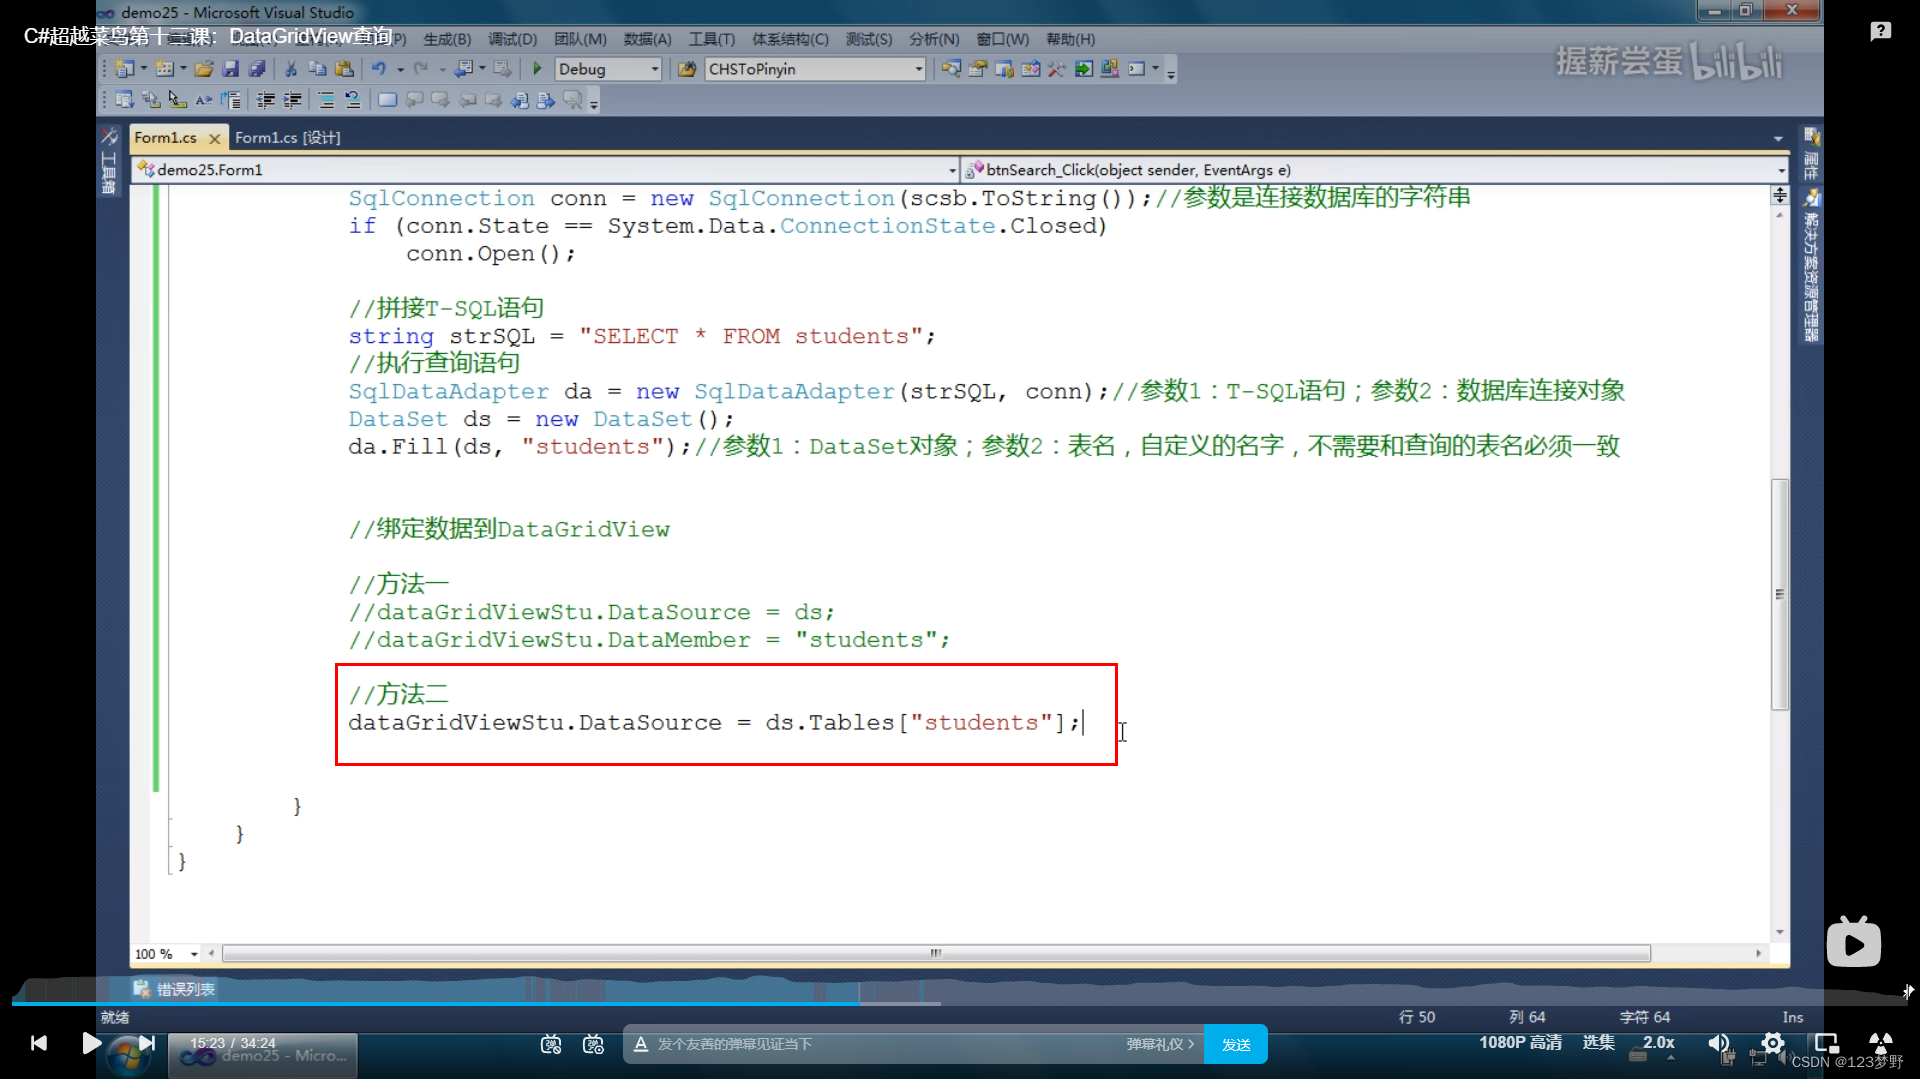Viewport: 1920px width, 1079px height.
Task: Open the 生成(B) Build menu
Action: [x=447, y=39]
